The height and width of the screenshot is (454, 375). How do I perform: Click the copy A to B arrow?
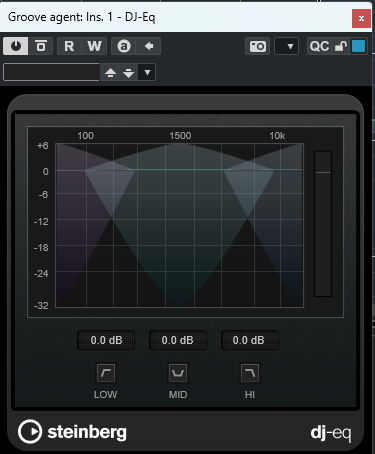click(149, 46)
